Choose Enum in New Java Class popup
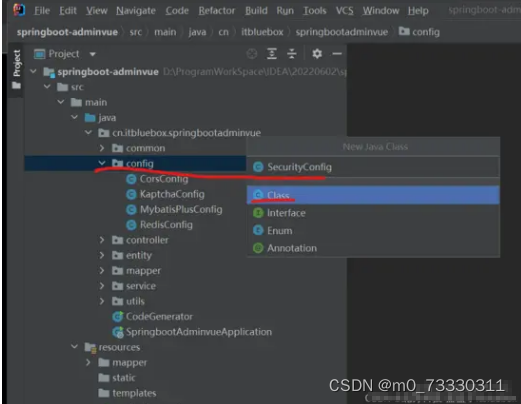This screenshot has height=404, width=521. point(373,230)
